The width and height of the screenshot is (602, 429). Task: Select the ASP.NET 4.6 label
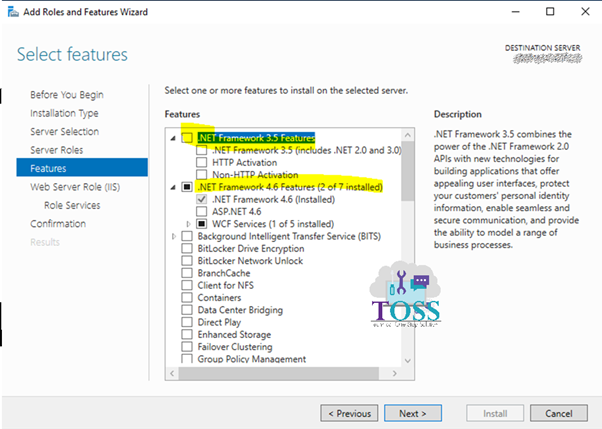pyautogui.click(x=236, y=211)
